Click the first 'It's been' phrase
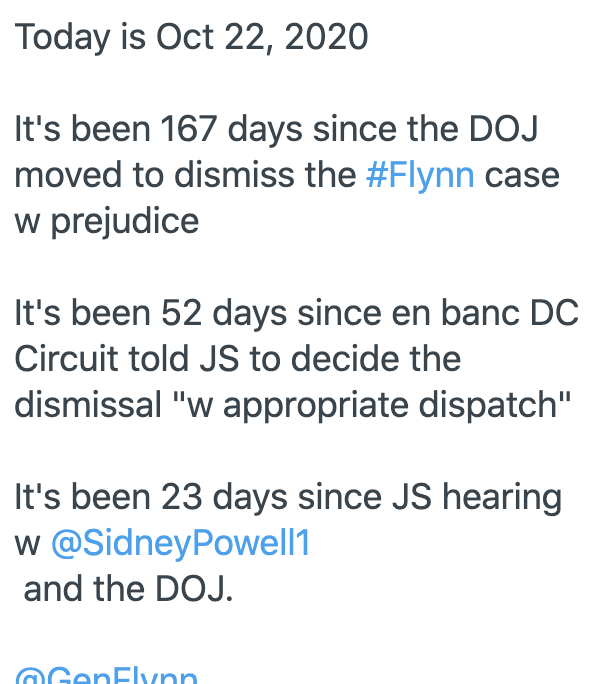 click(x=82, y=129)
